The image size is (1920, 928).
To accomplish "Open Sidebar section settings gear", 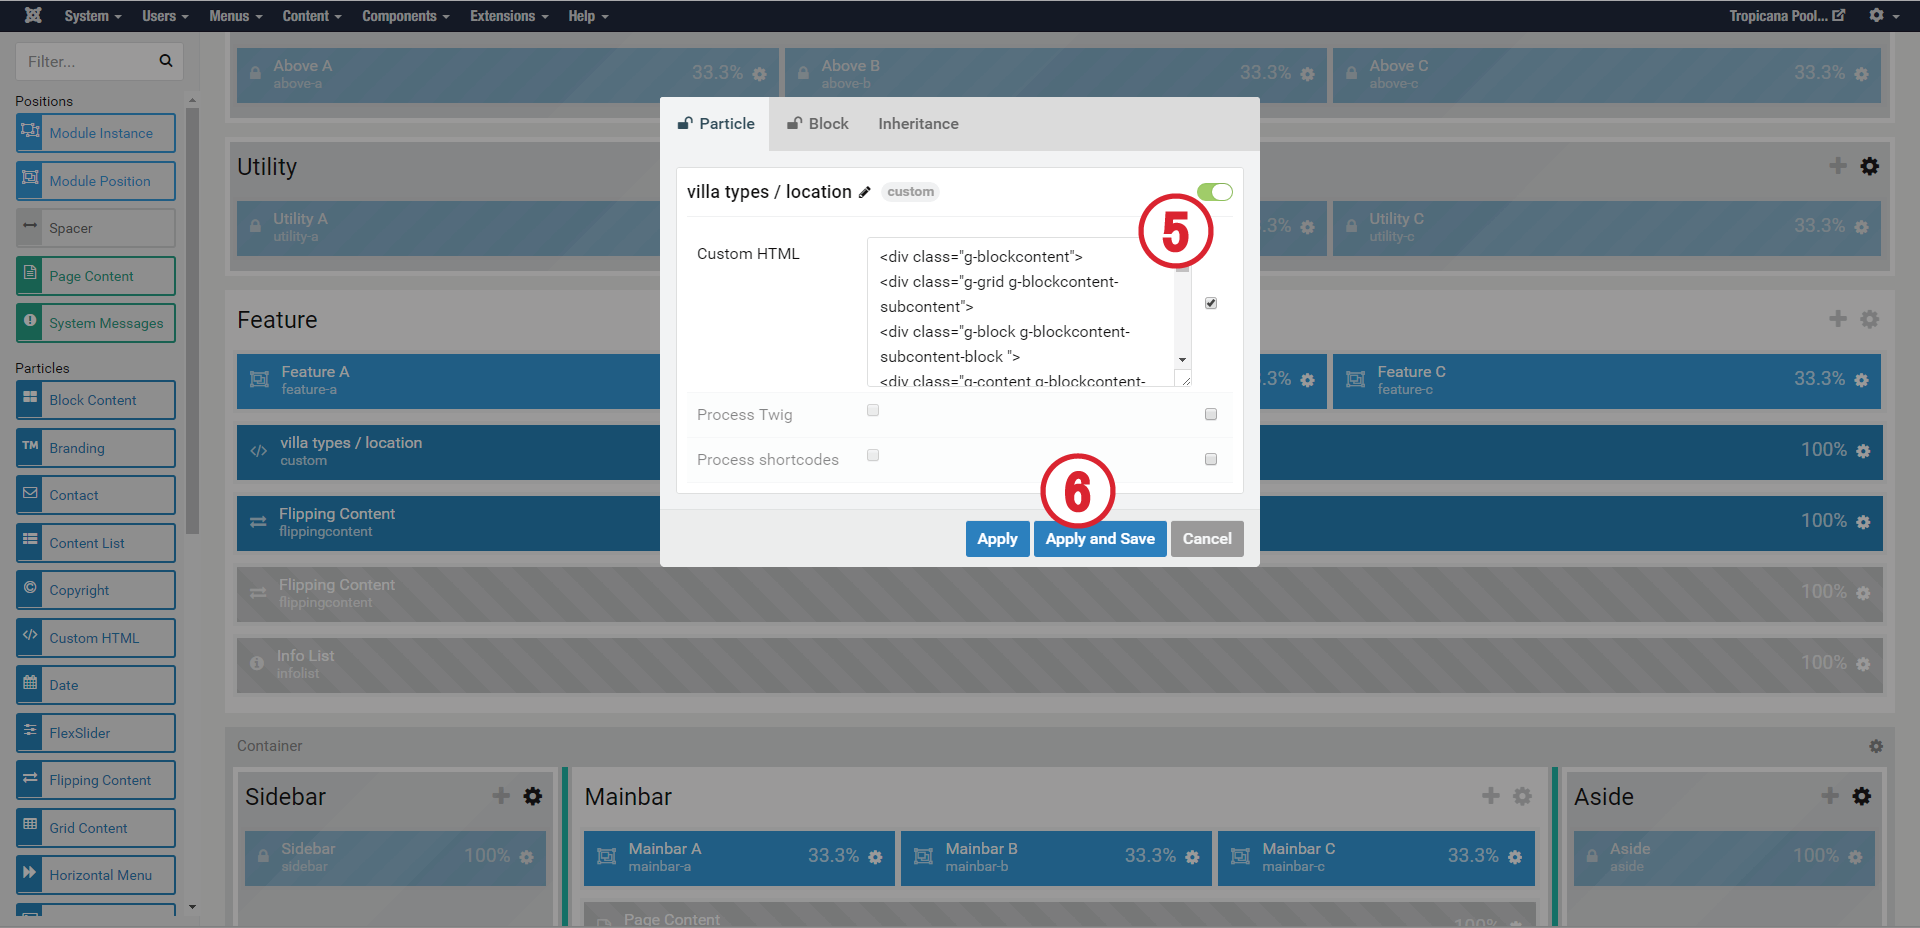I will 533,796.
